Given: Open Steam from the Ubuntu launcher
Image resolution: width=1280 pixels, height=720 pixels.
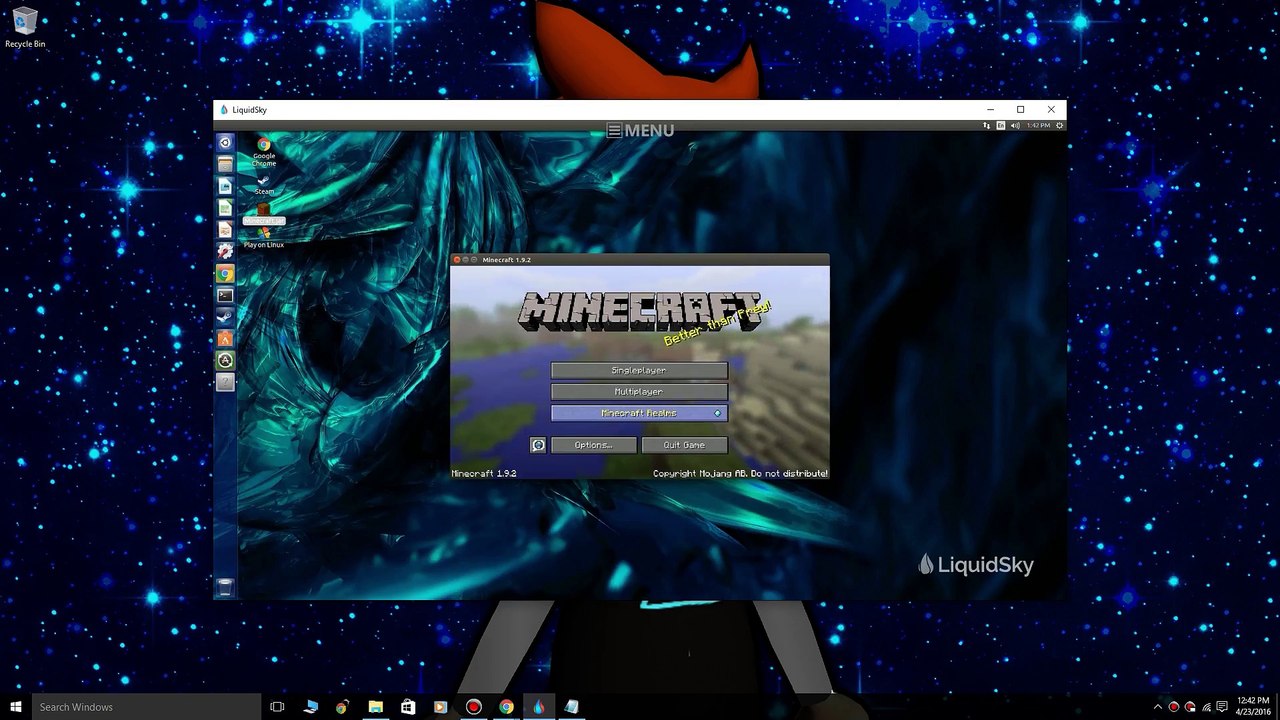Looking at the screenshot, I should (x=225, y=317).
